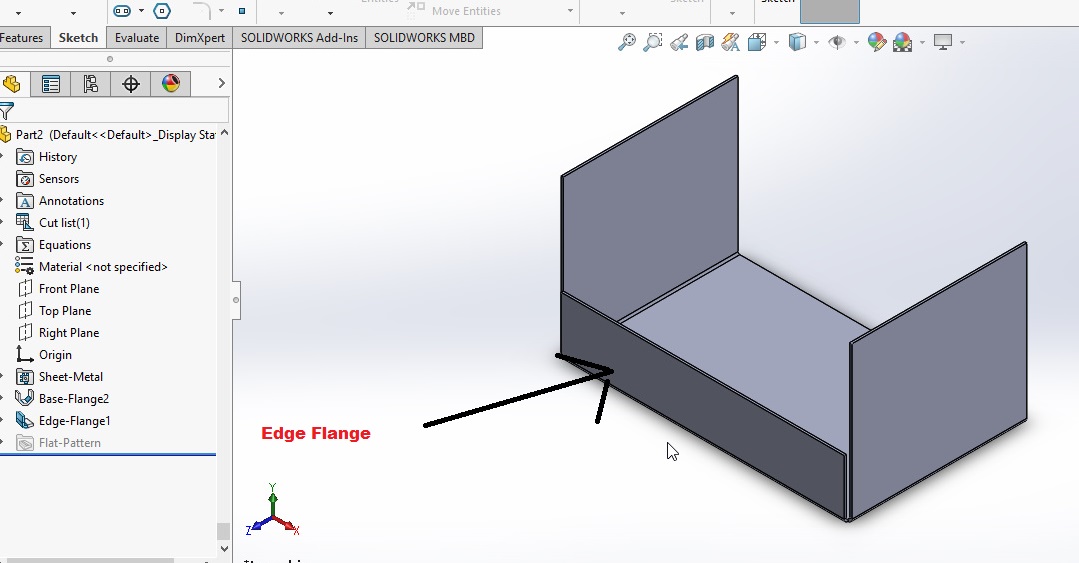Open the PropertyManager tab
The image size is (1079, 563).
coord(51,84)
